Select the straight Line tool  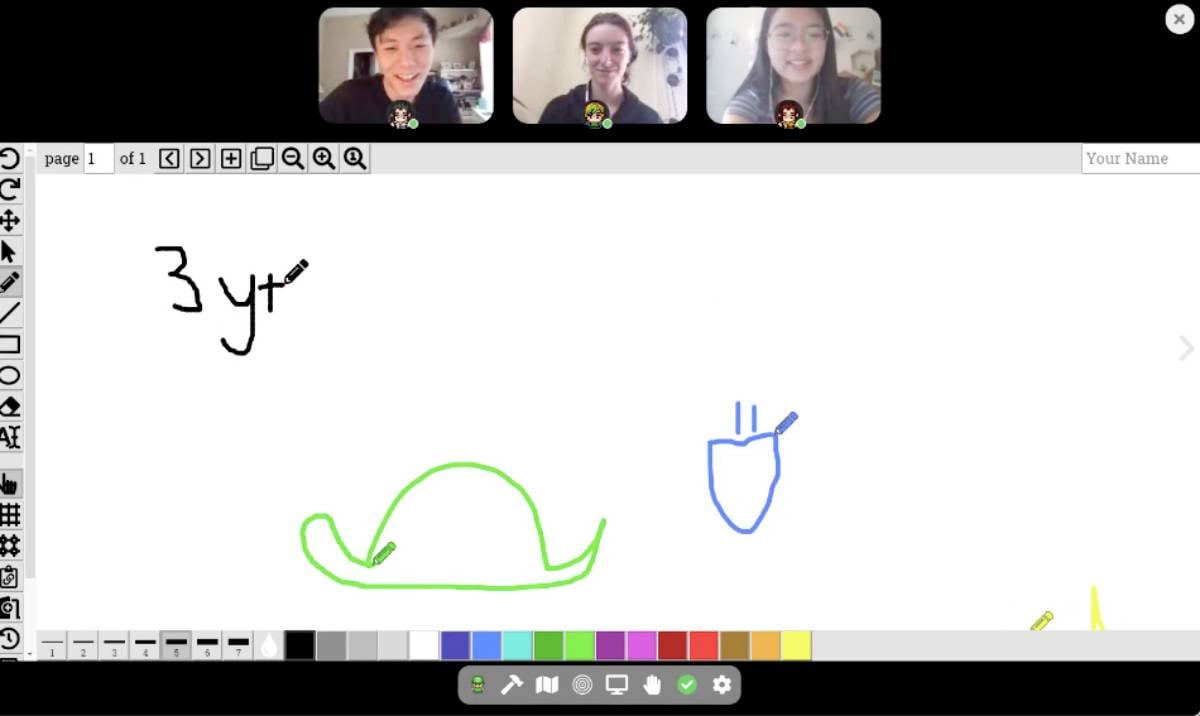[x=9, y=313]
